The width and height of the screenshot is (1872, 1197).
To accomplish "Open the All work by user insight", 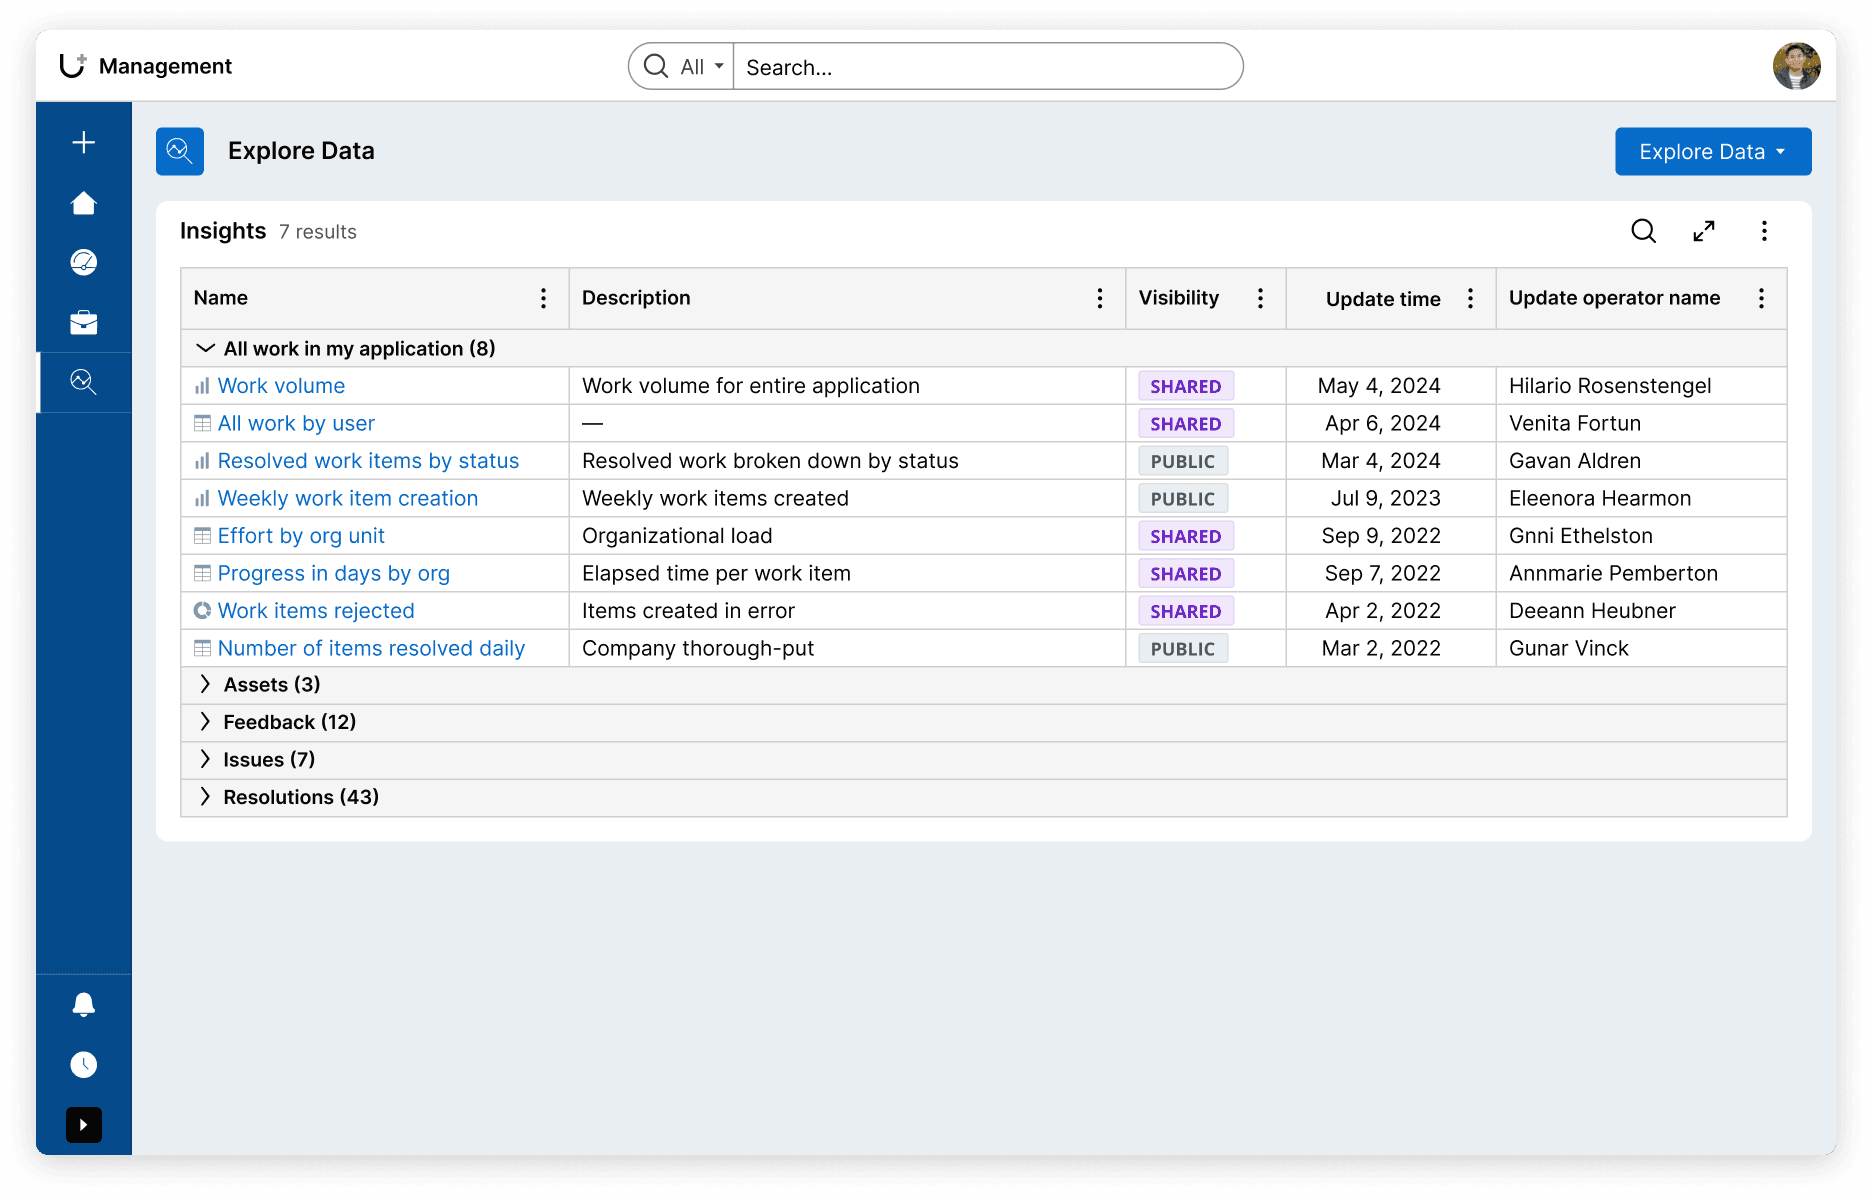I will point(296,423).
